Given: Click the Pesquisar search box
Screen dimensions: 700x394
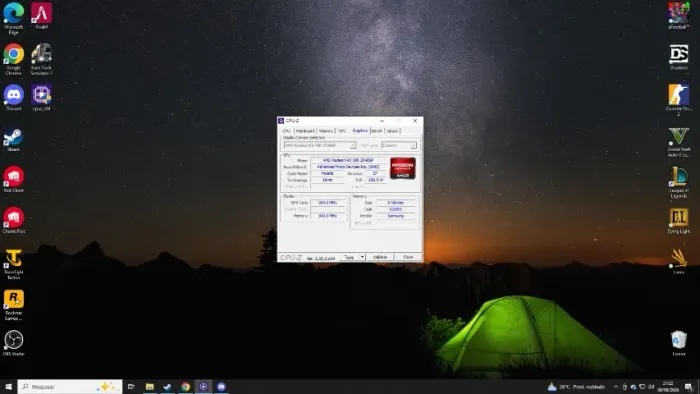Looking at the screenshot, I should tap(70, 386).
